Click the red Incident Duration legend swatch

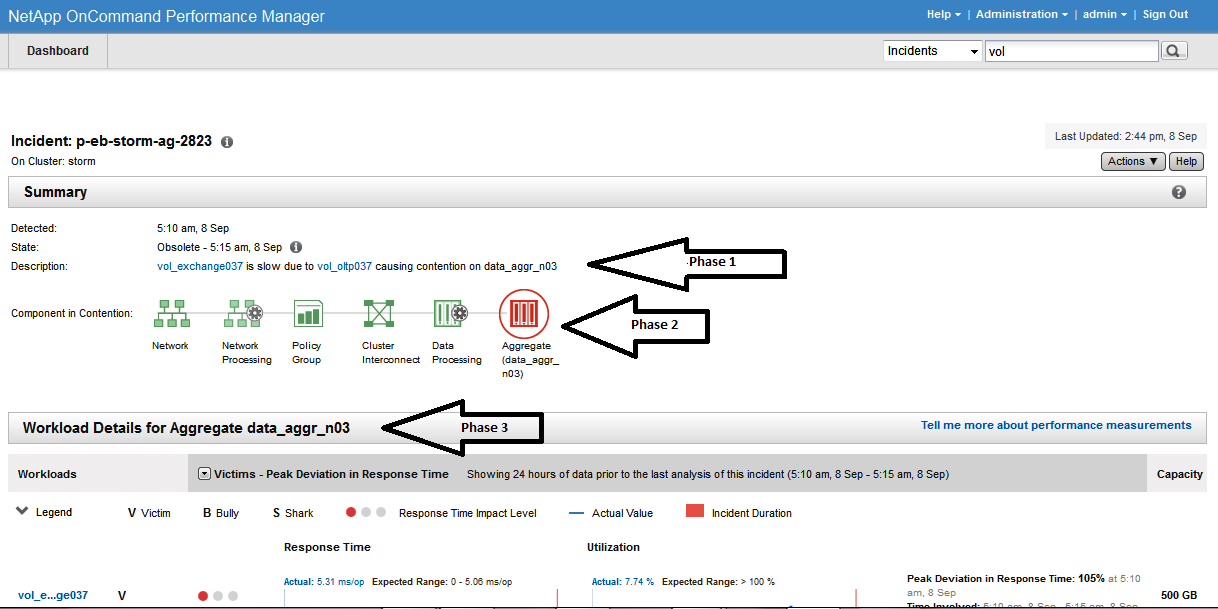coord(695,511)
